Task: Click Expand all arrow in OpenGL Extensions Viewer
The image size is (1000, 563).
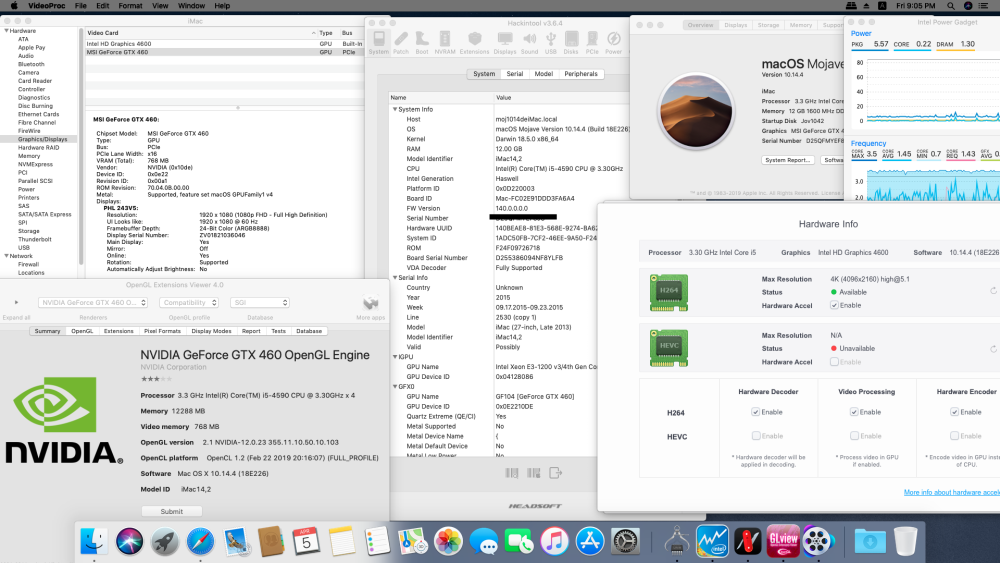Action: click(x=16, y=302)
